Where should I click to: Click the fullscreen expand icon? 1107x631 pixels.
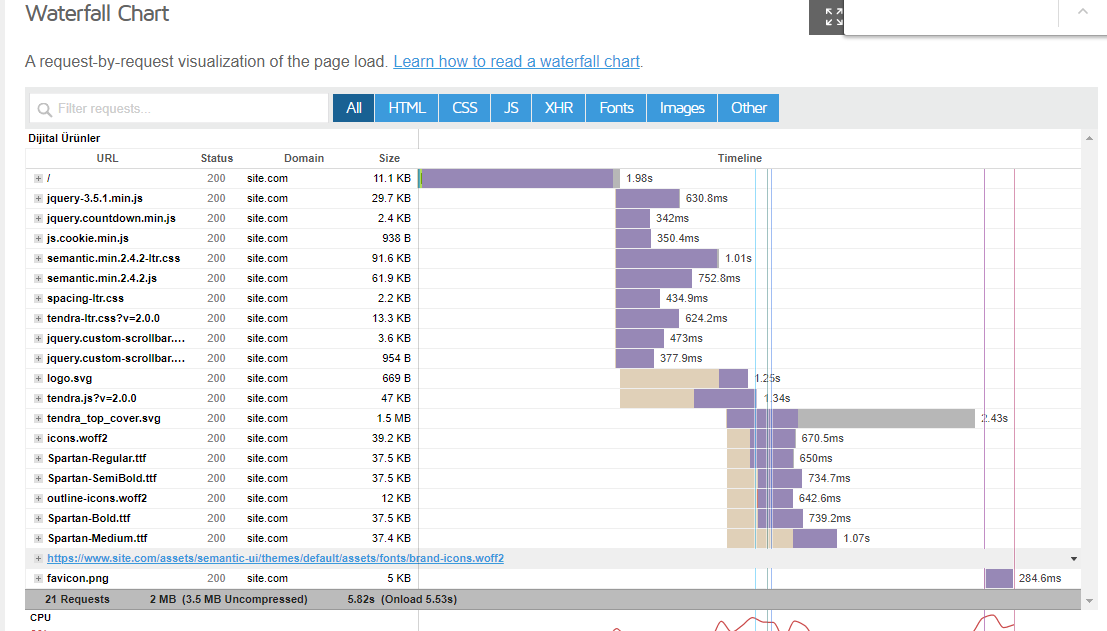click(834, 16)
